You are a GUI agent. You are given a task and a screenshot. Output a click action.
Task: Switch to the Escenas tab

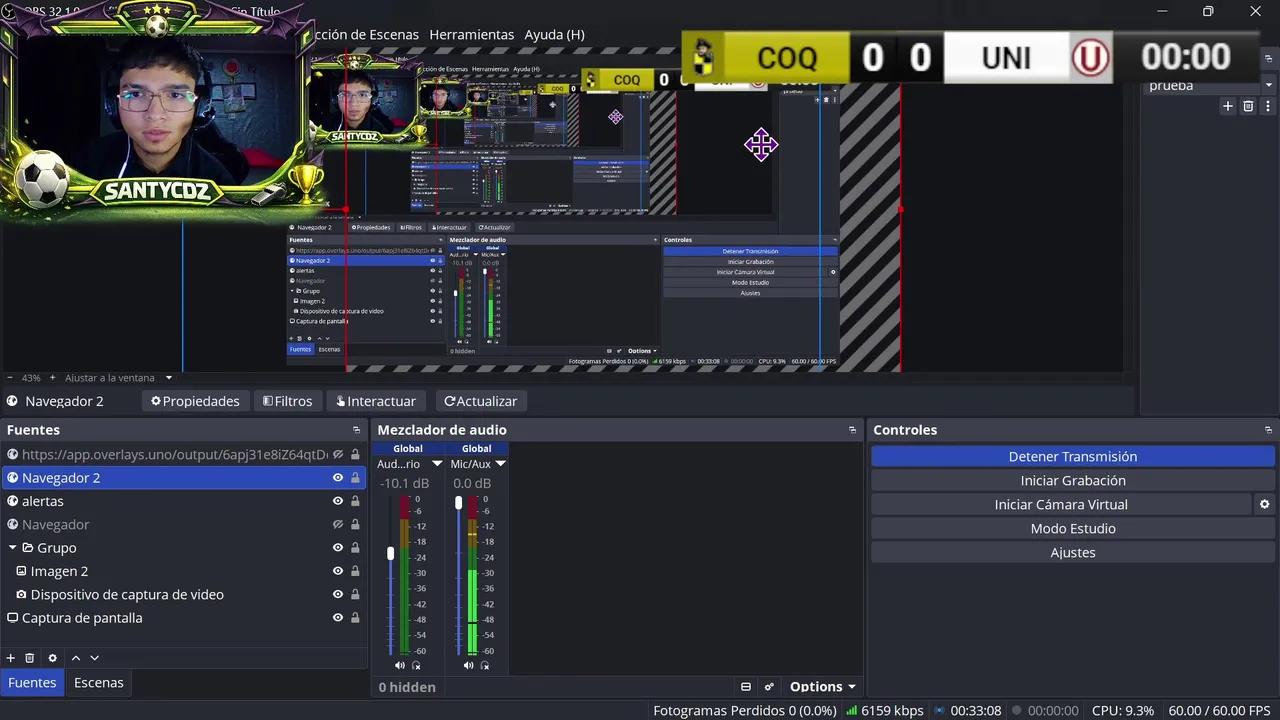(x=99, y=682)
